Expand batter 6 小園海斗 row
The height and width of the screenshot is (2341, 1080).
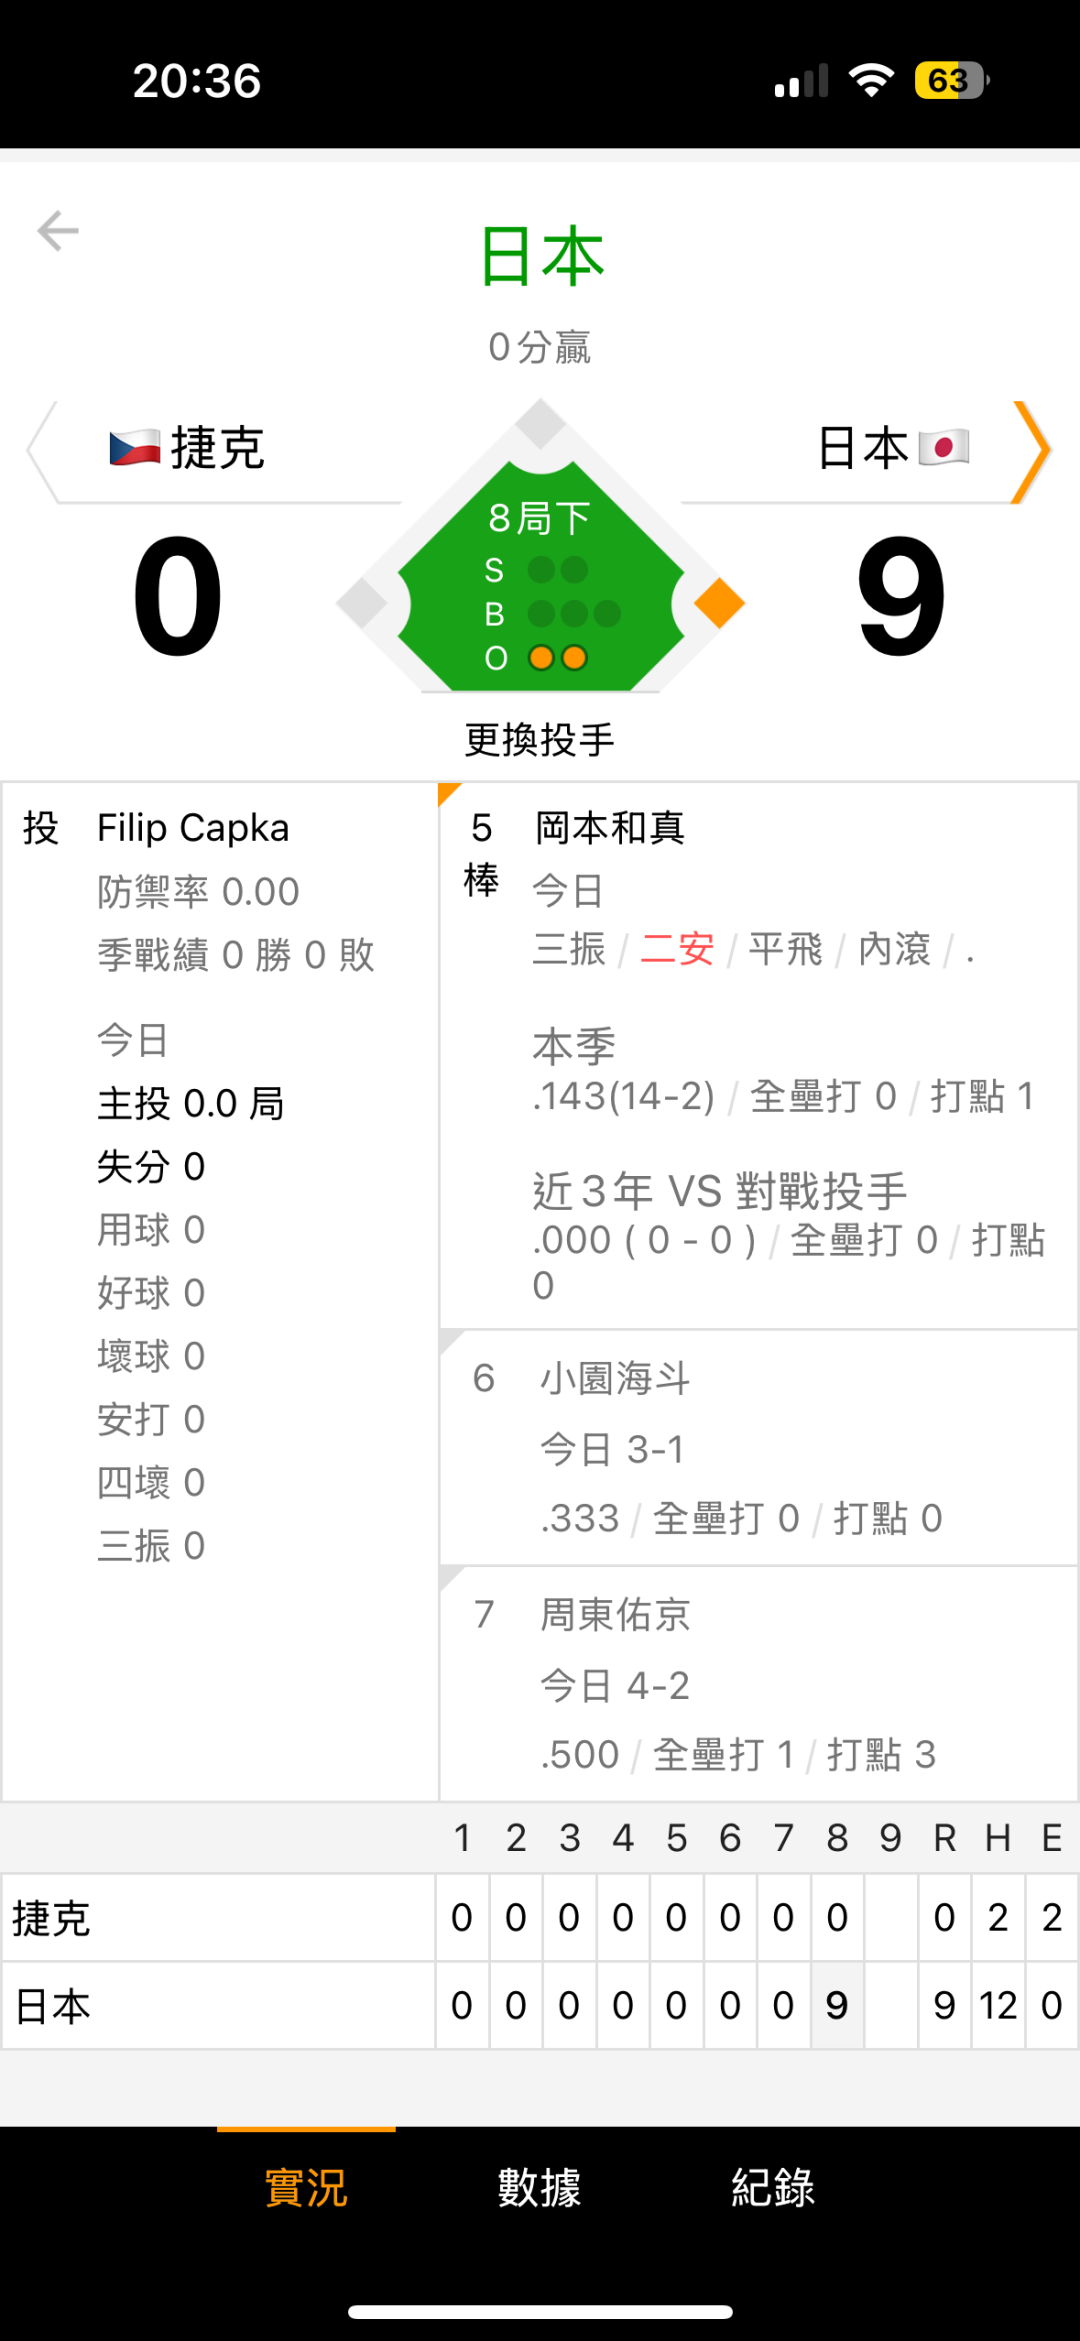click(758, 1448)
